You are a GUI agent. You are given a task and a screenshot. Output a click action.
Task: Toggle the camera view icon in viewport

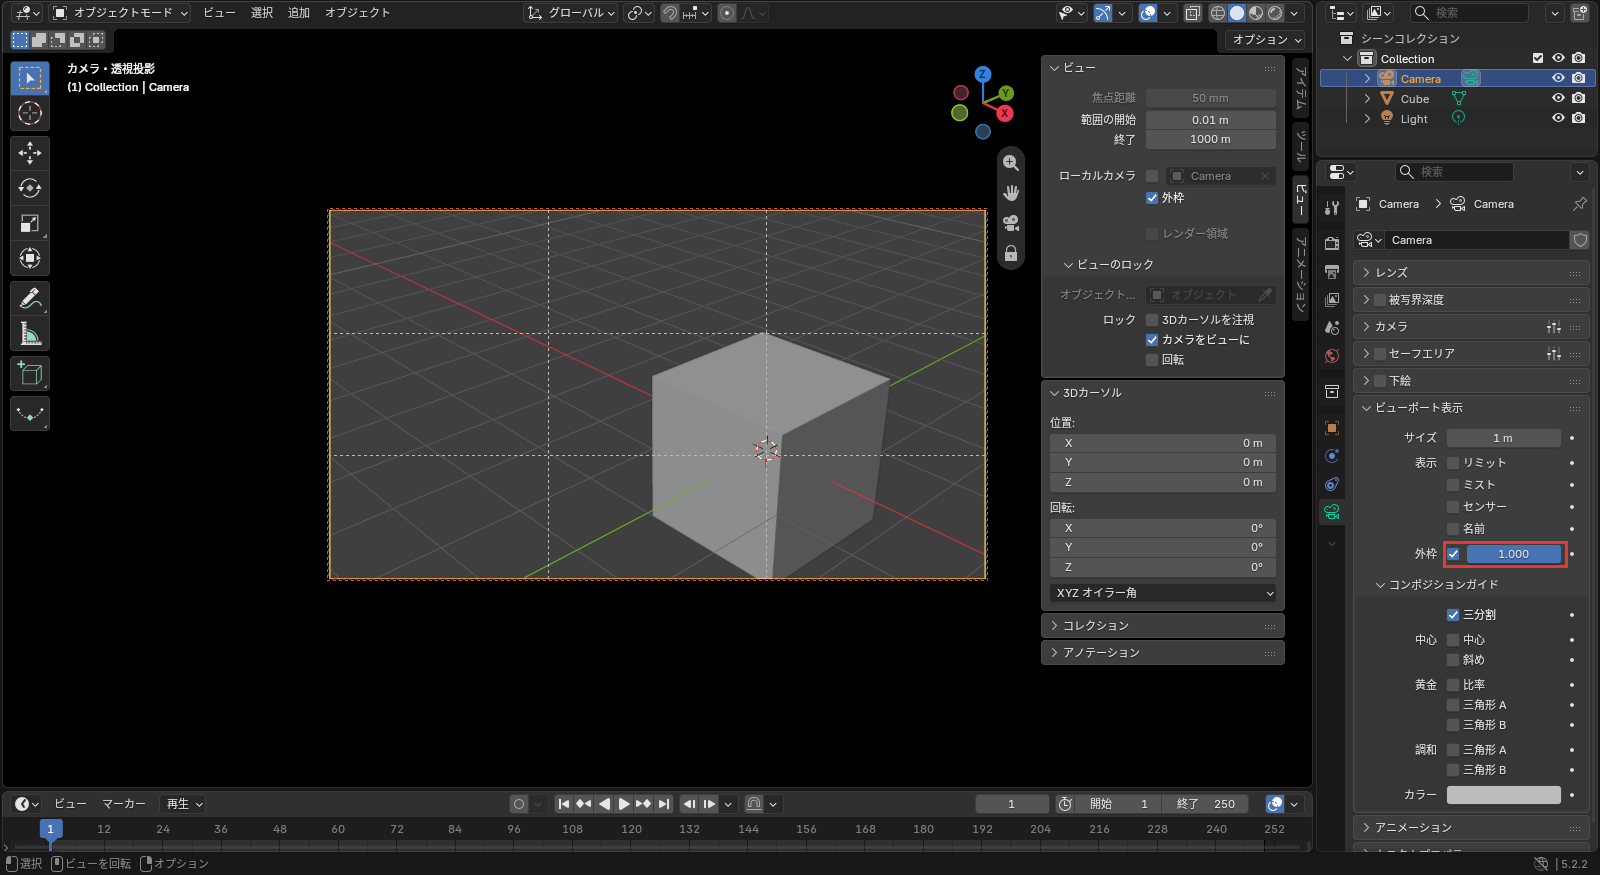tap(1011, 223)
